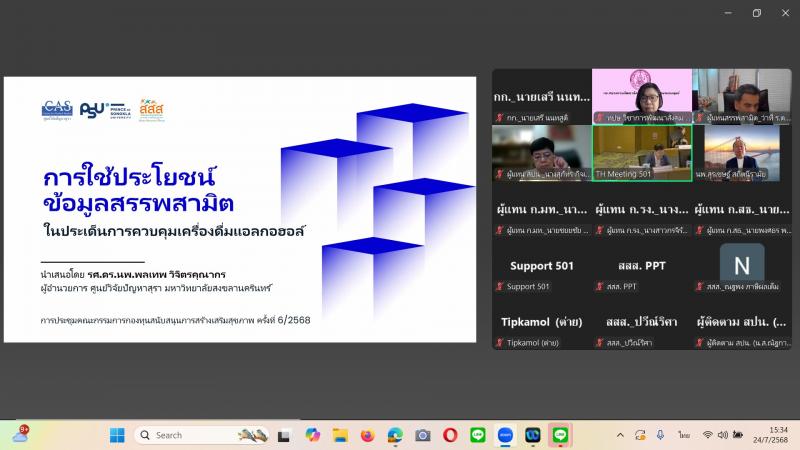This screenshot has width=800, height=450.
Task: Switch to the Zoom app in the taskbar
Action: [x=505, y=435]
